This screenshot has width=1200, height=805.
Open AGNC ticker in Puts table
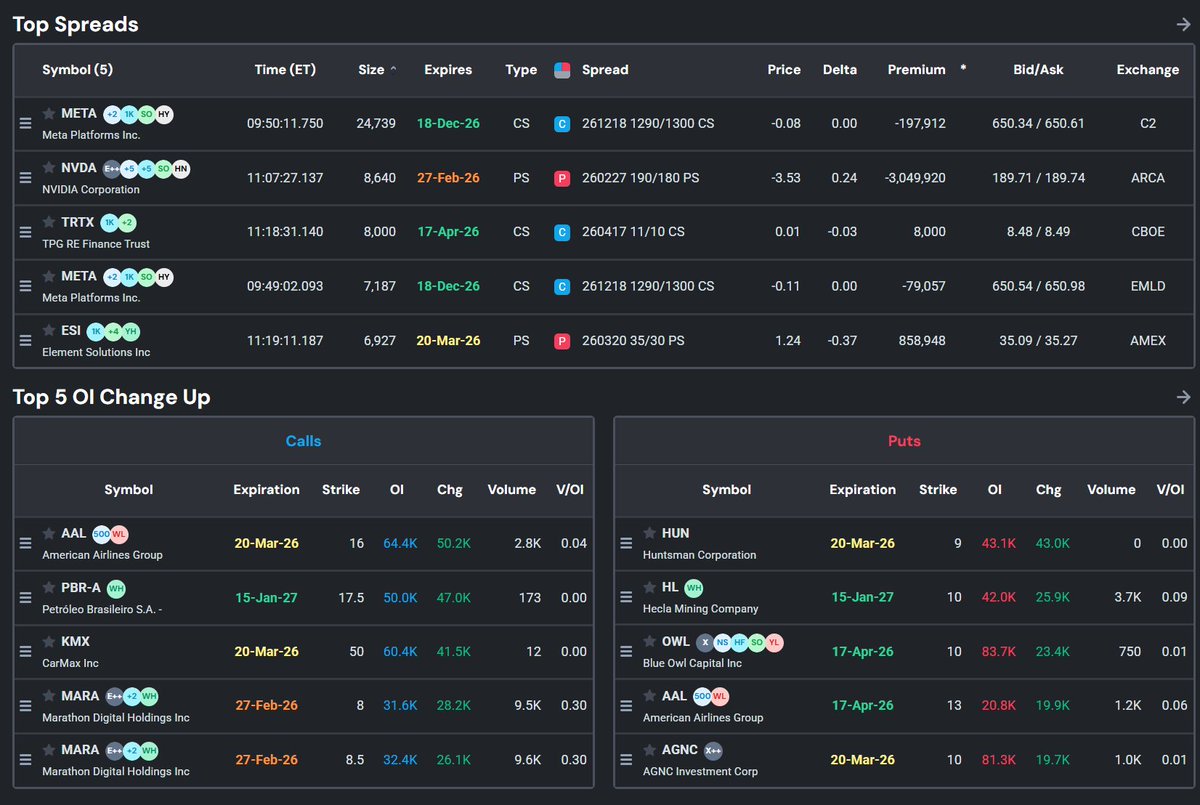pyautogui.click(x=680, y=749)
